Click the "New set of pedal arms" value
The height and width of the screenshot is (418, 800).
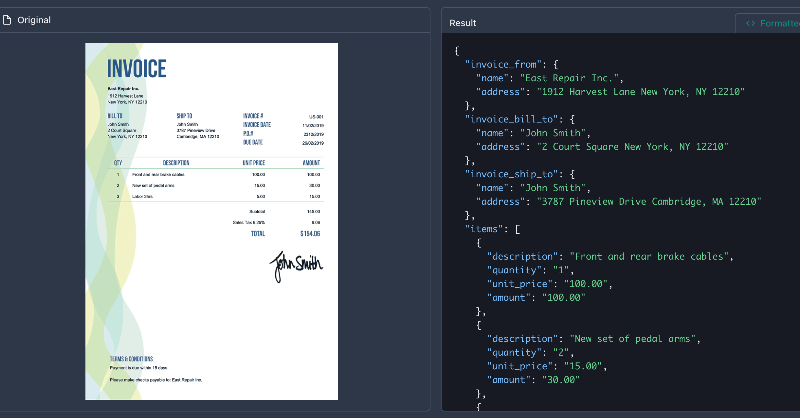(633, 339)
